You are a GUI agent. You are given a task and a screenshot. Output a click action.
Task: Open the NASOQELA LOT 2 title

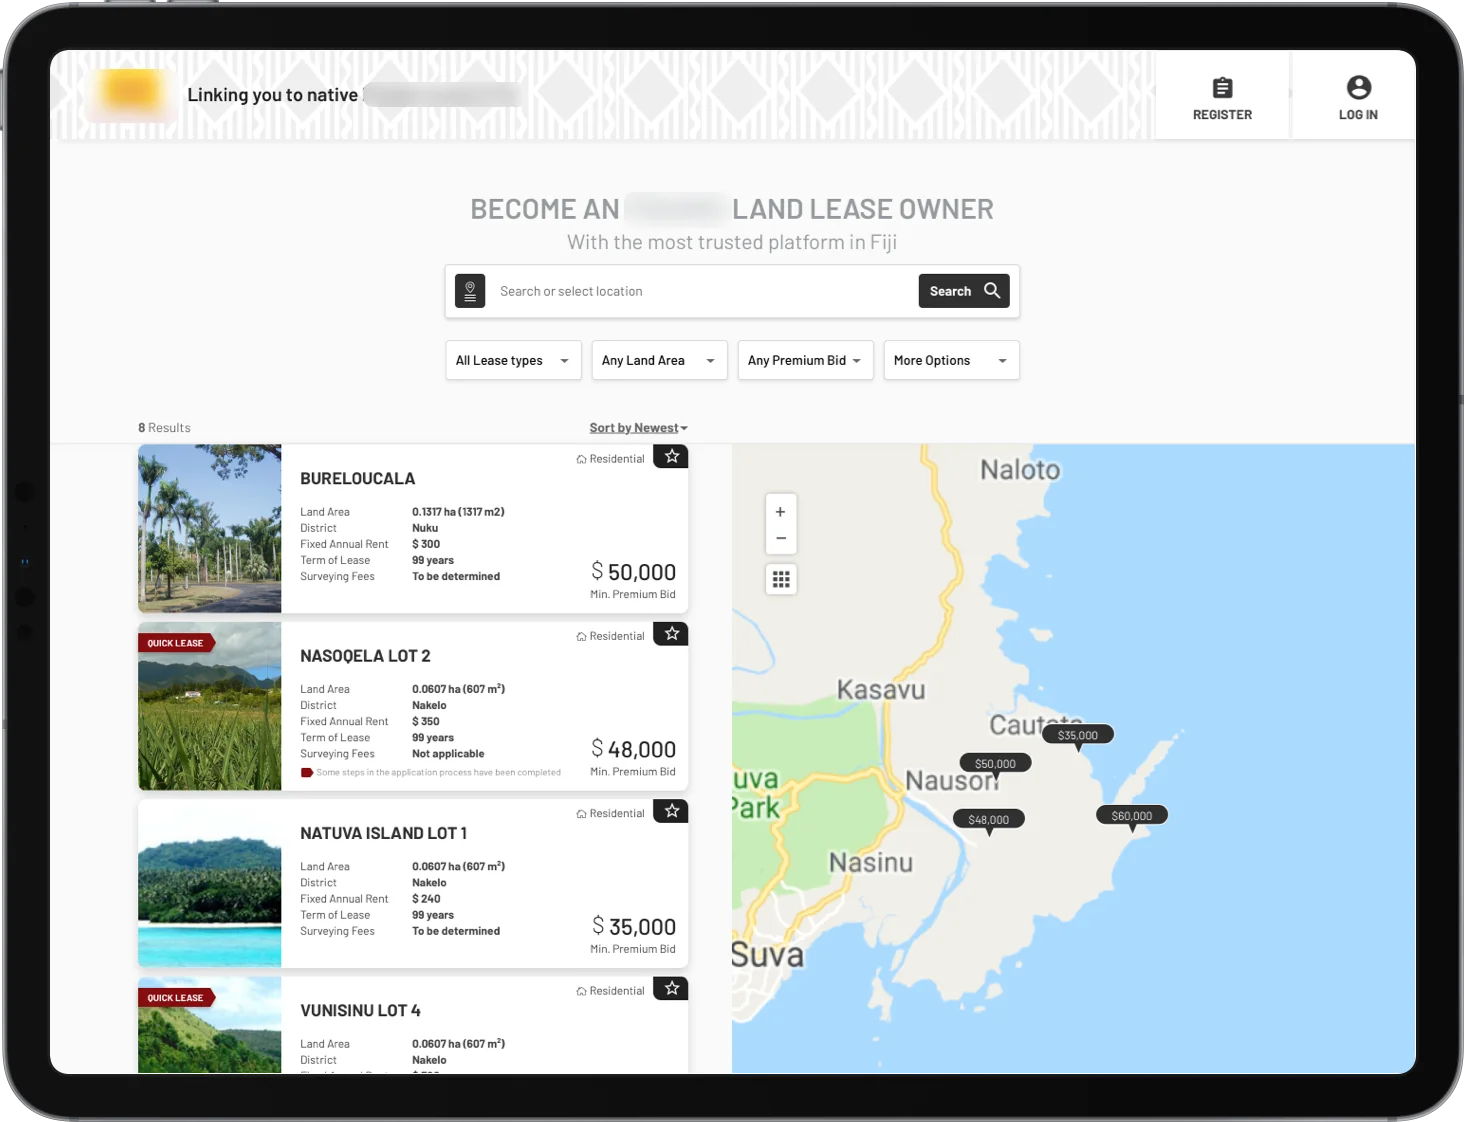365,656
